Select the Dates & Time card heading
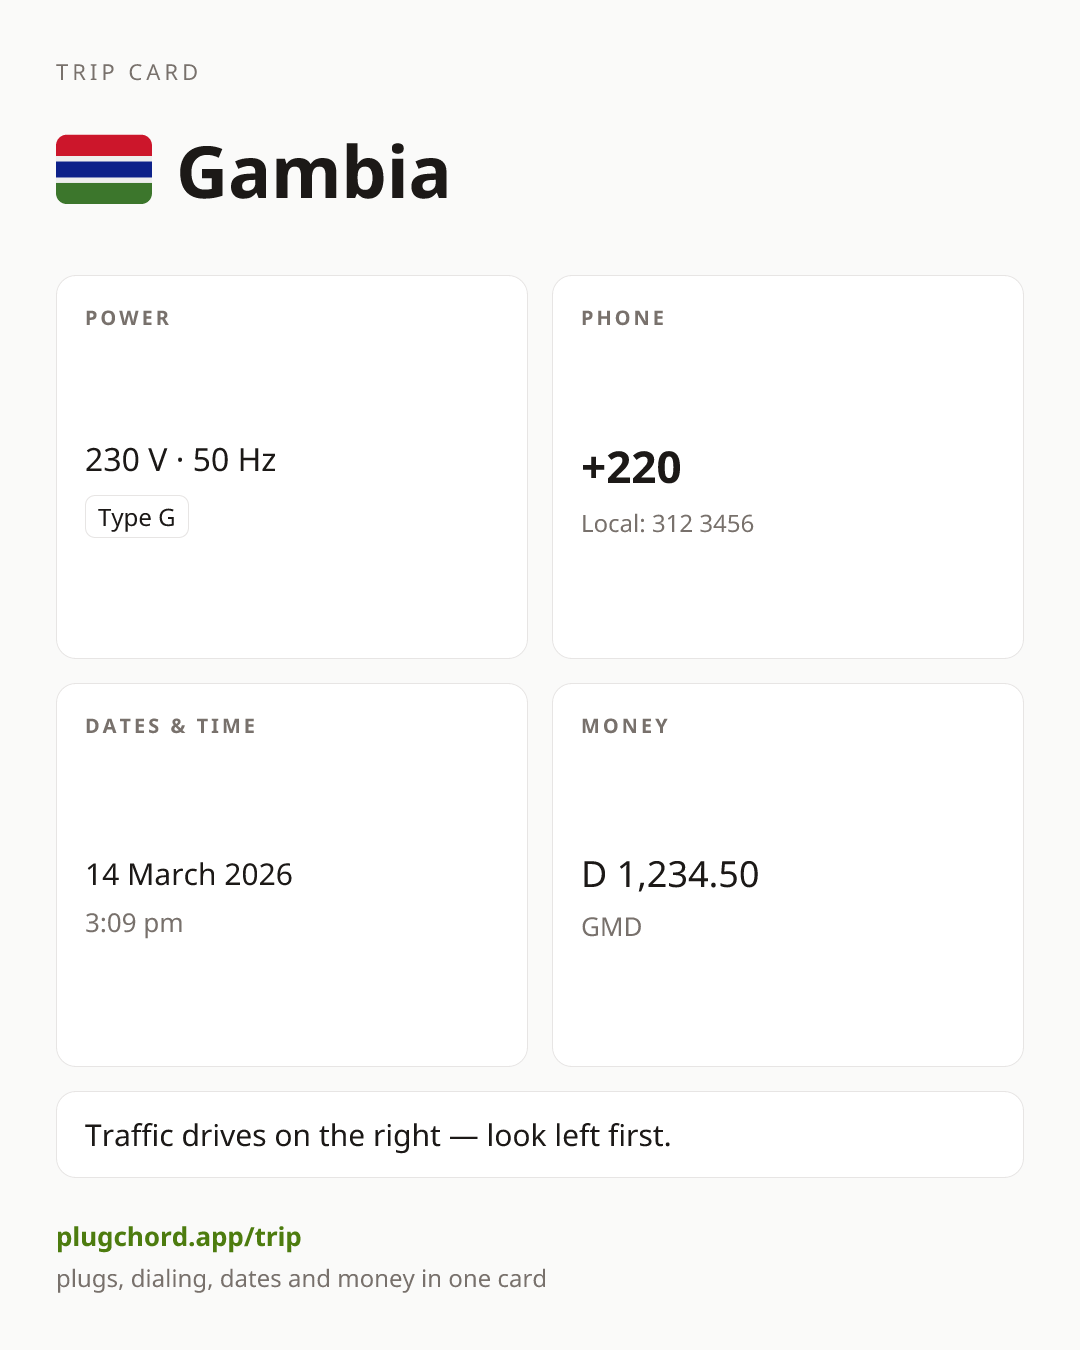The image size is (1080, 1350). [x=171, y=726]
